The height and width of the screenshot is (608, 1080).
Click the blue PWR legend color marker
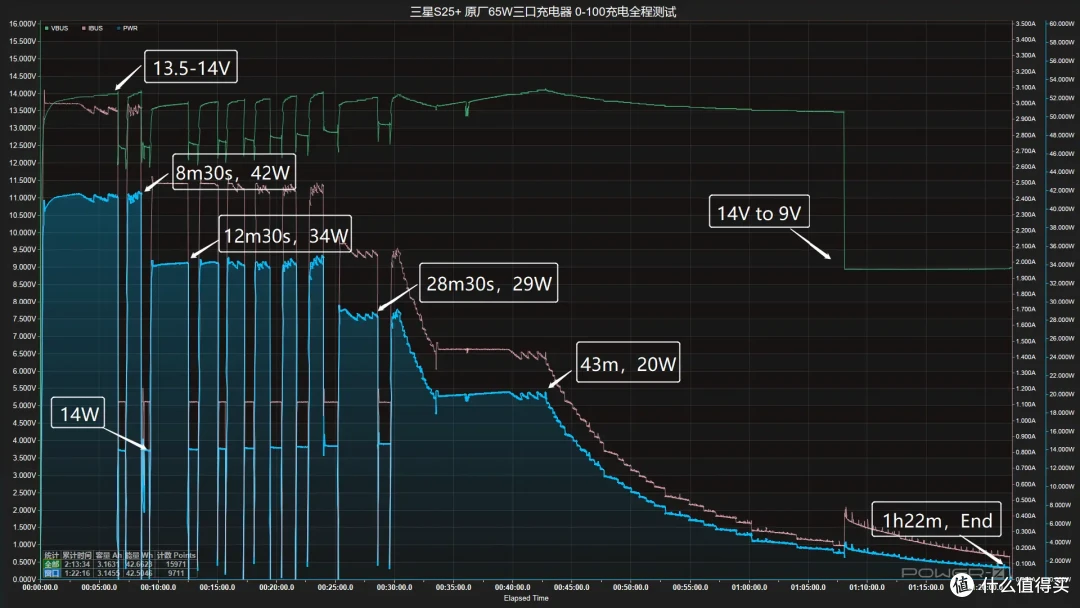pyautogui.click(x=118, y=28)
